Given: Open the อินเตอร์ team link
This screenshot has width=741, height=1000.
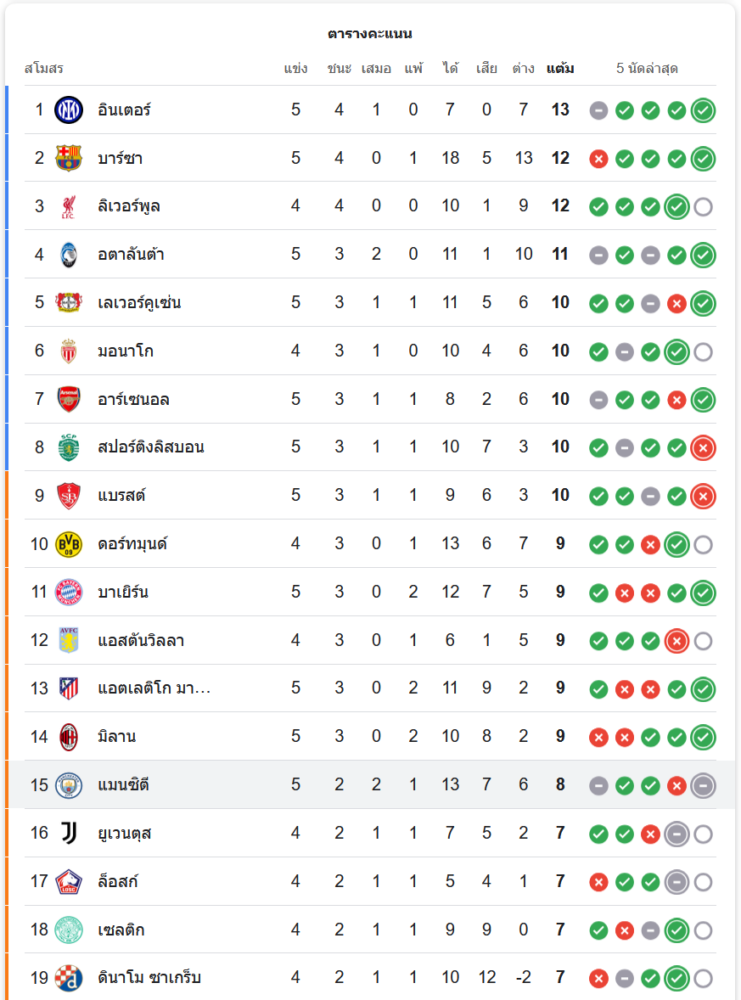Looking at the screenshot, I should click(124, 110).
